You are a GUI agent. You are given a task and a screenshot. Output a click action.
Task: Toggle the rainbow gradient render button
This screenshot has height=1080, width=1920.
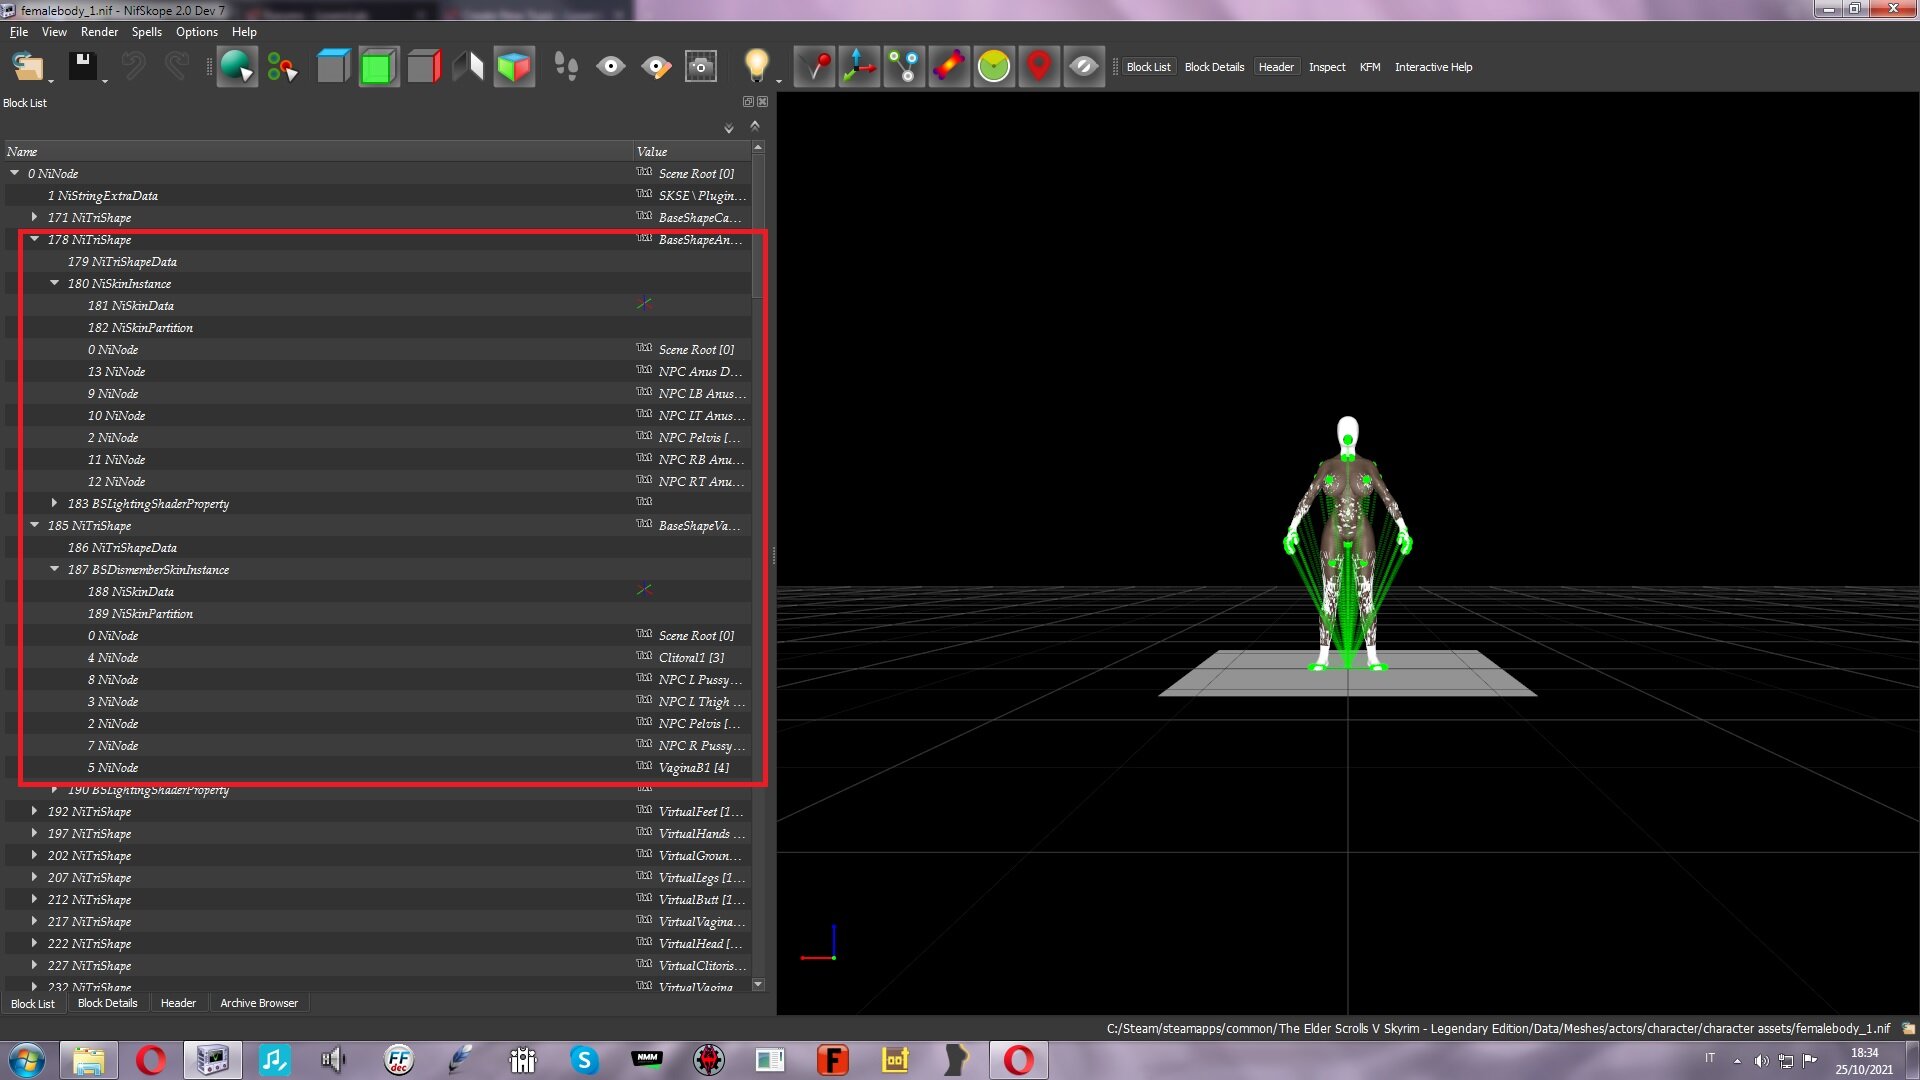[949, 67]
